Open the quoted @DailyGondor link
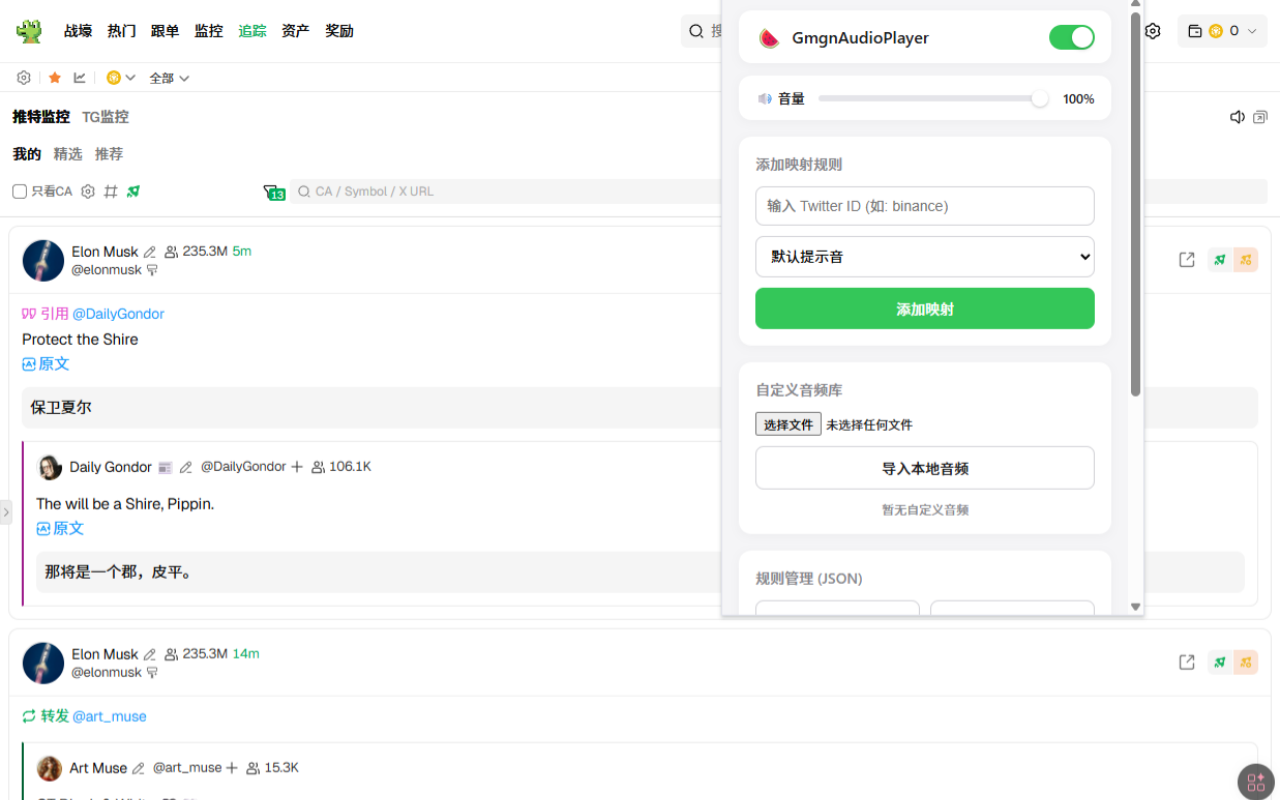The image size is (1280, 800). tap(118, 314)
